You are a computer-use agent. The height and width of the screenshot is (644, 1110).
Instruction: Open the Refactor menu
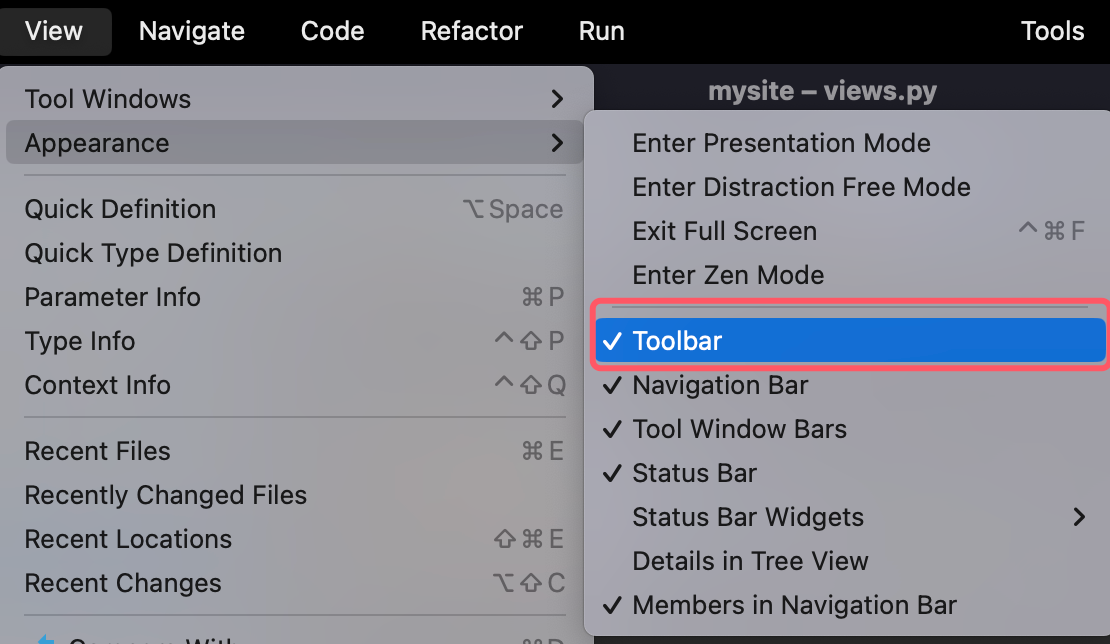click(471, 31)
